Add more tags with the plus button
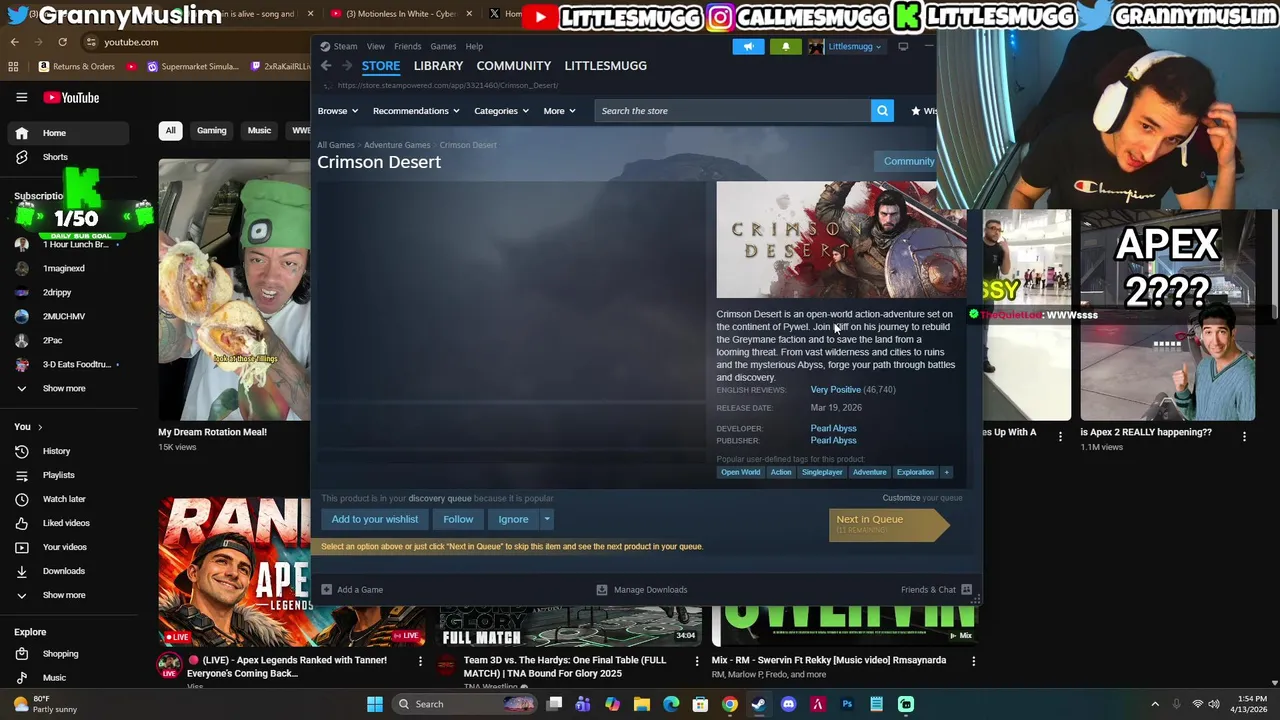1280x720 pixels. [x=946, y=472]
